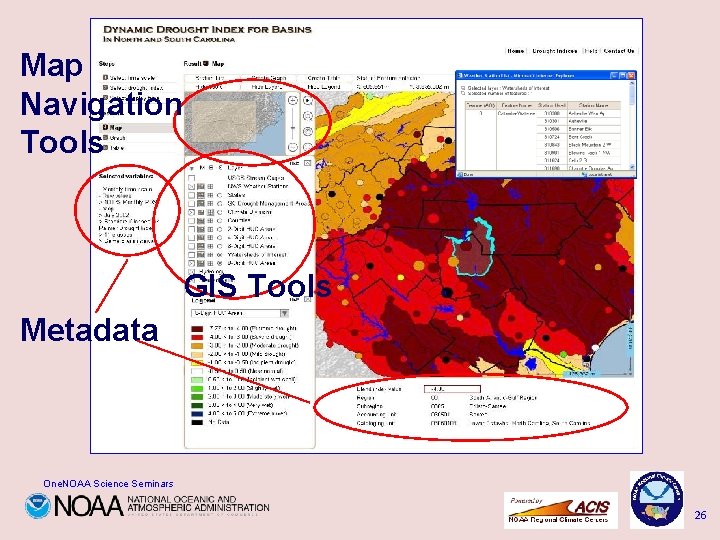This screenshot has height=540, width=720.
Task: Open table icon for Counties layer
Action: coord(210,221)
